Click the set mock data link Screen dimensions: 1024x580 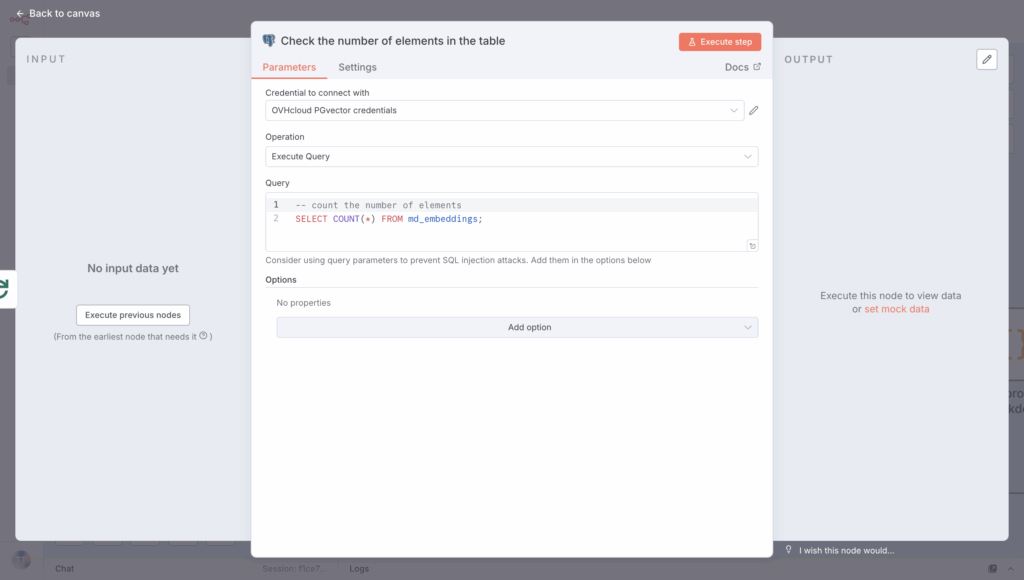pyautogui.click(x=897, y=309)
